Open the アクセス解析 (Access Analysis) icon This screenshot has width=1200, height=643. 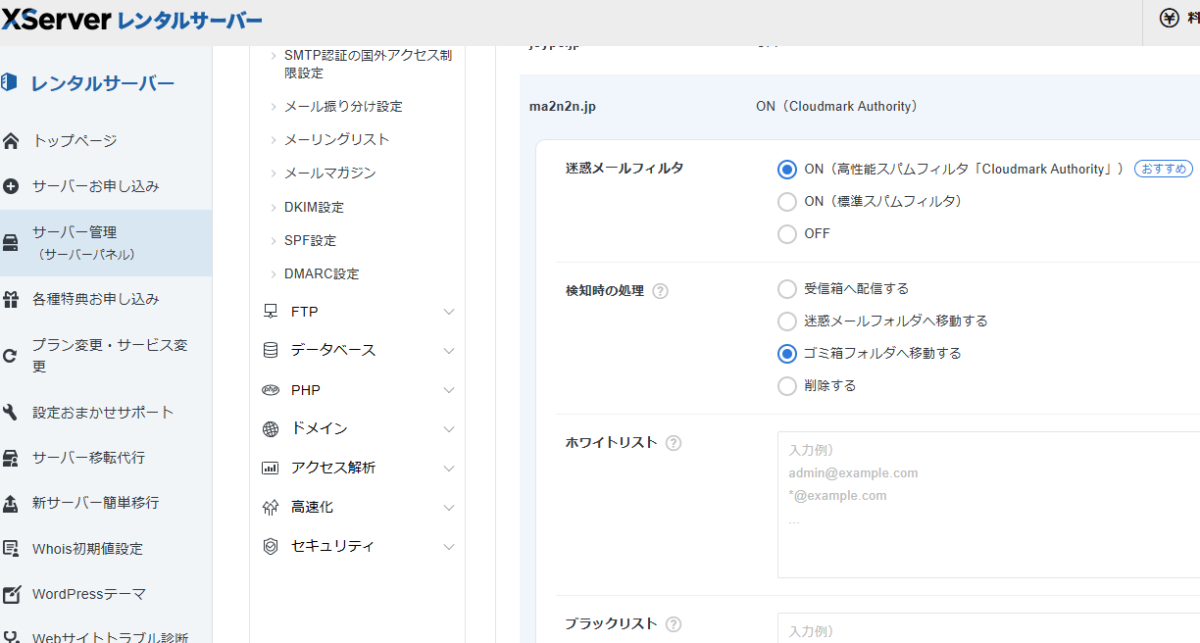tap(270, 467)
